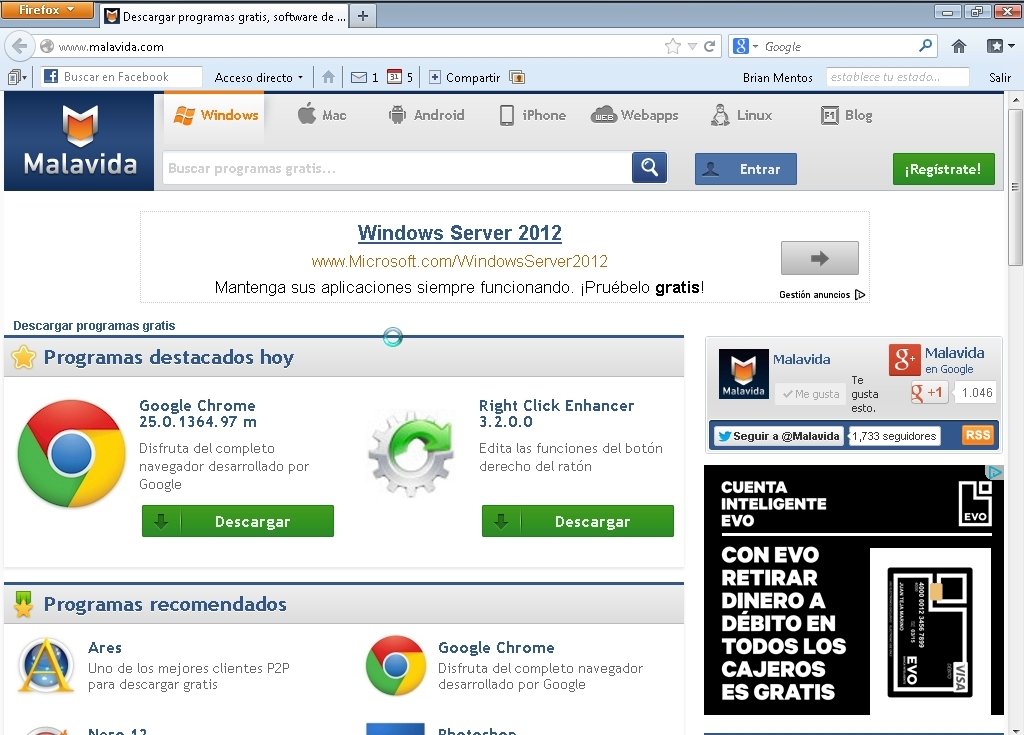This screenshot has width=1024, height=735.
Task: Click the scrollbar down arrow
Action: tap(1015, 729)
